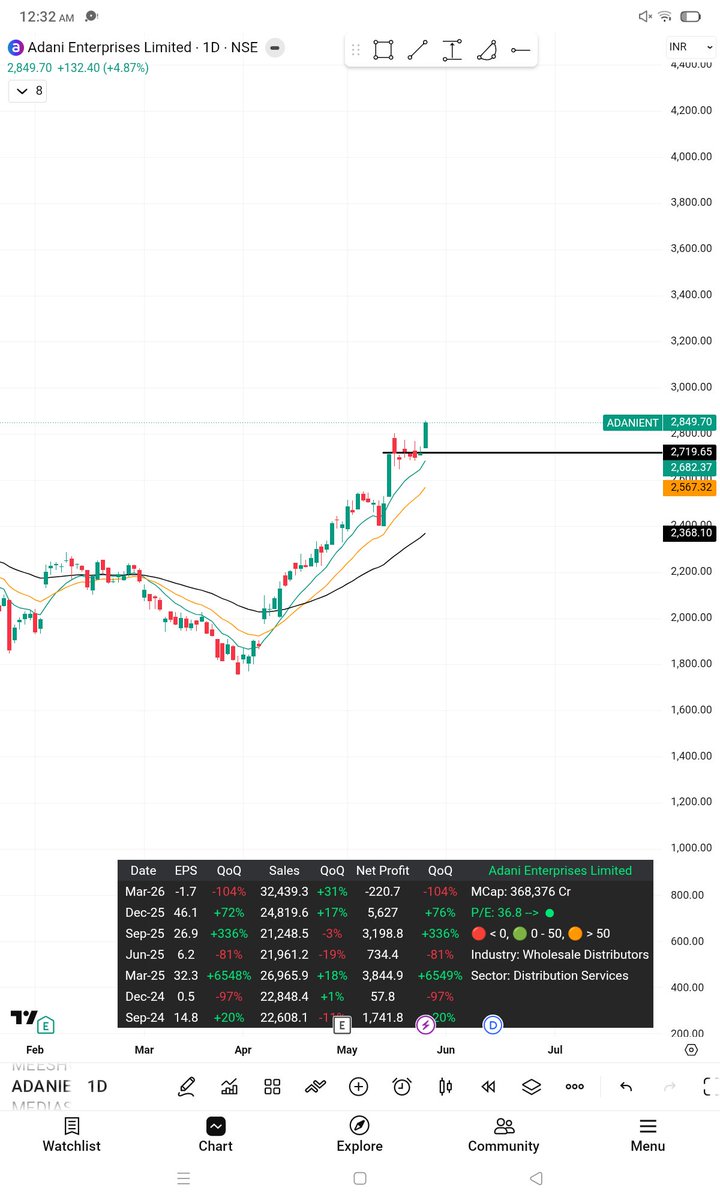Select the curve path drawing tool

pos(487,50)
